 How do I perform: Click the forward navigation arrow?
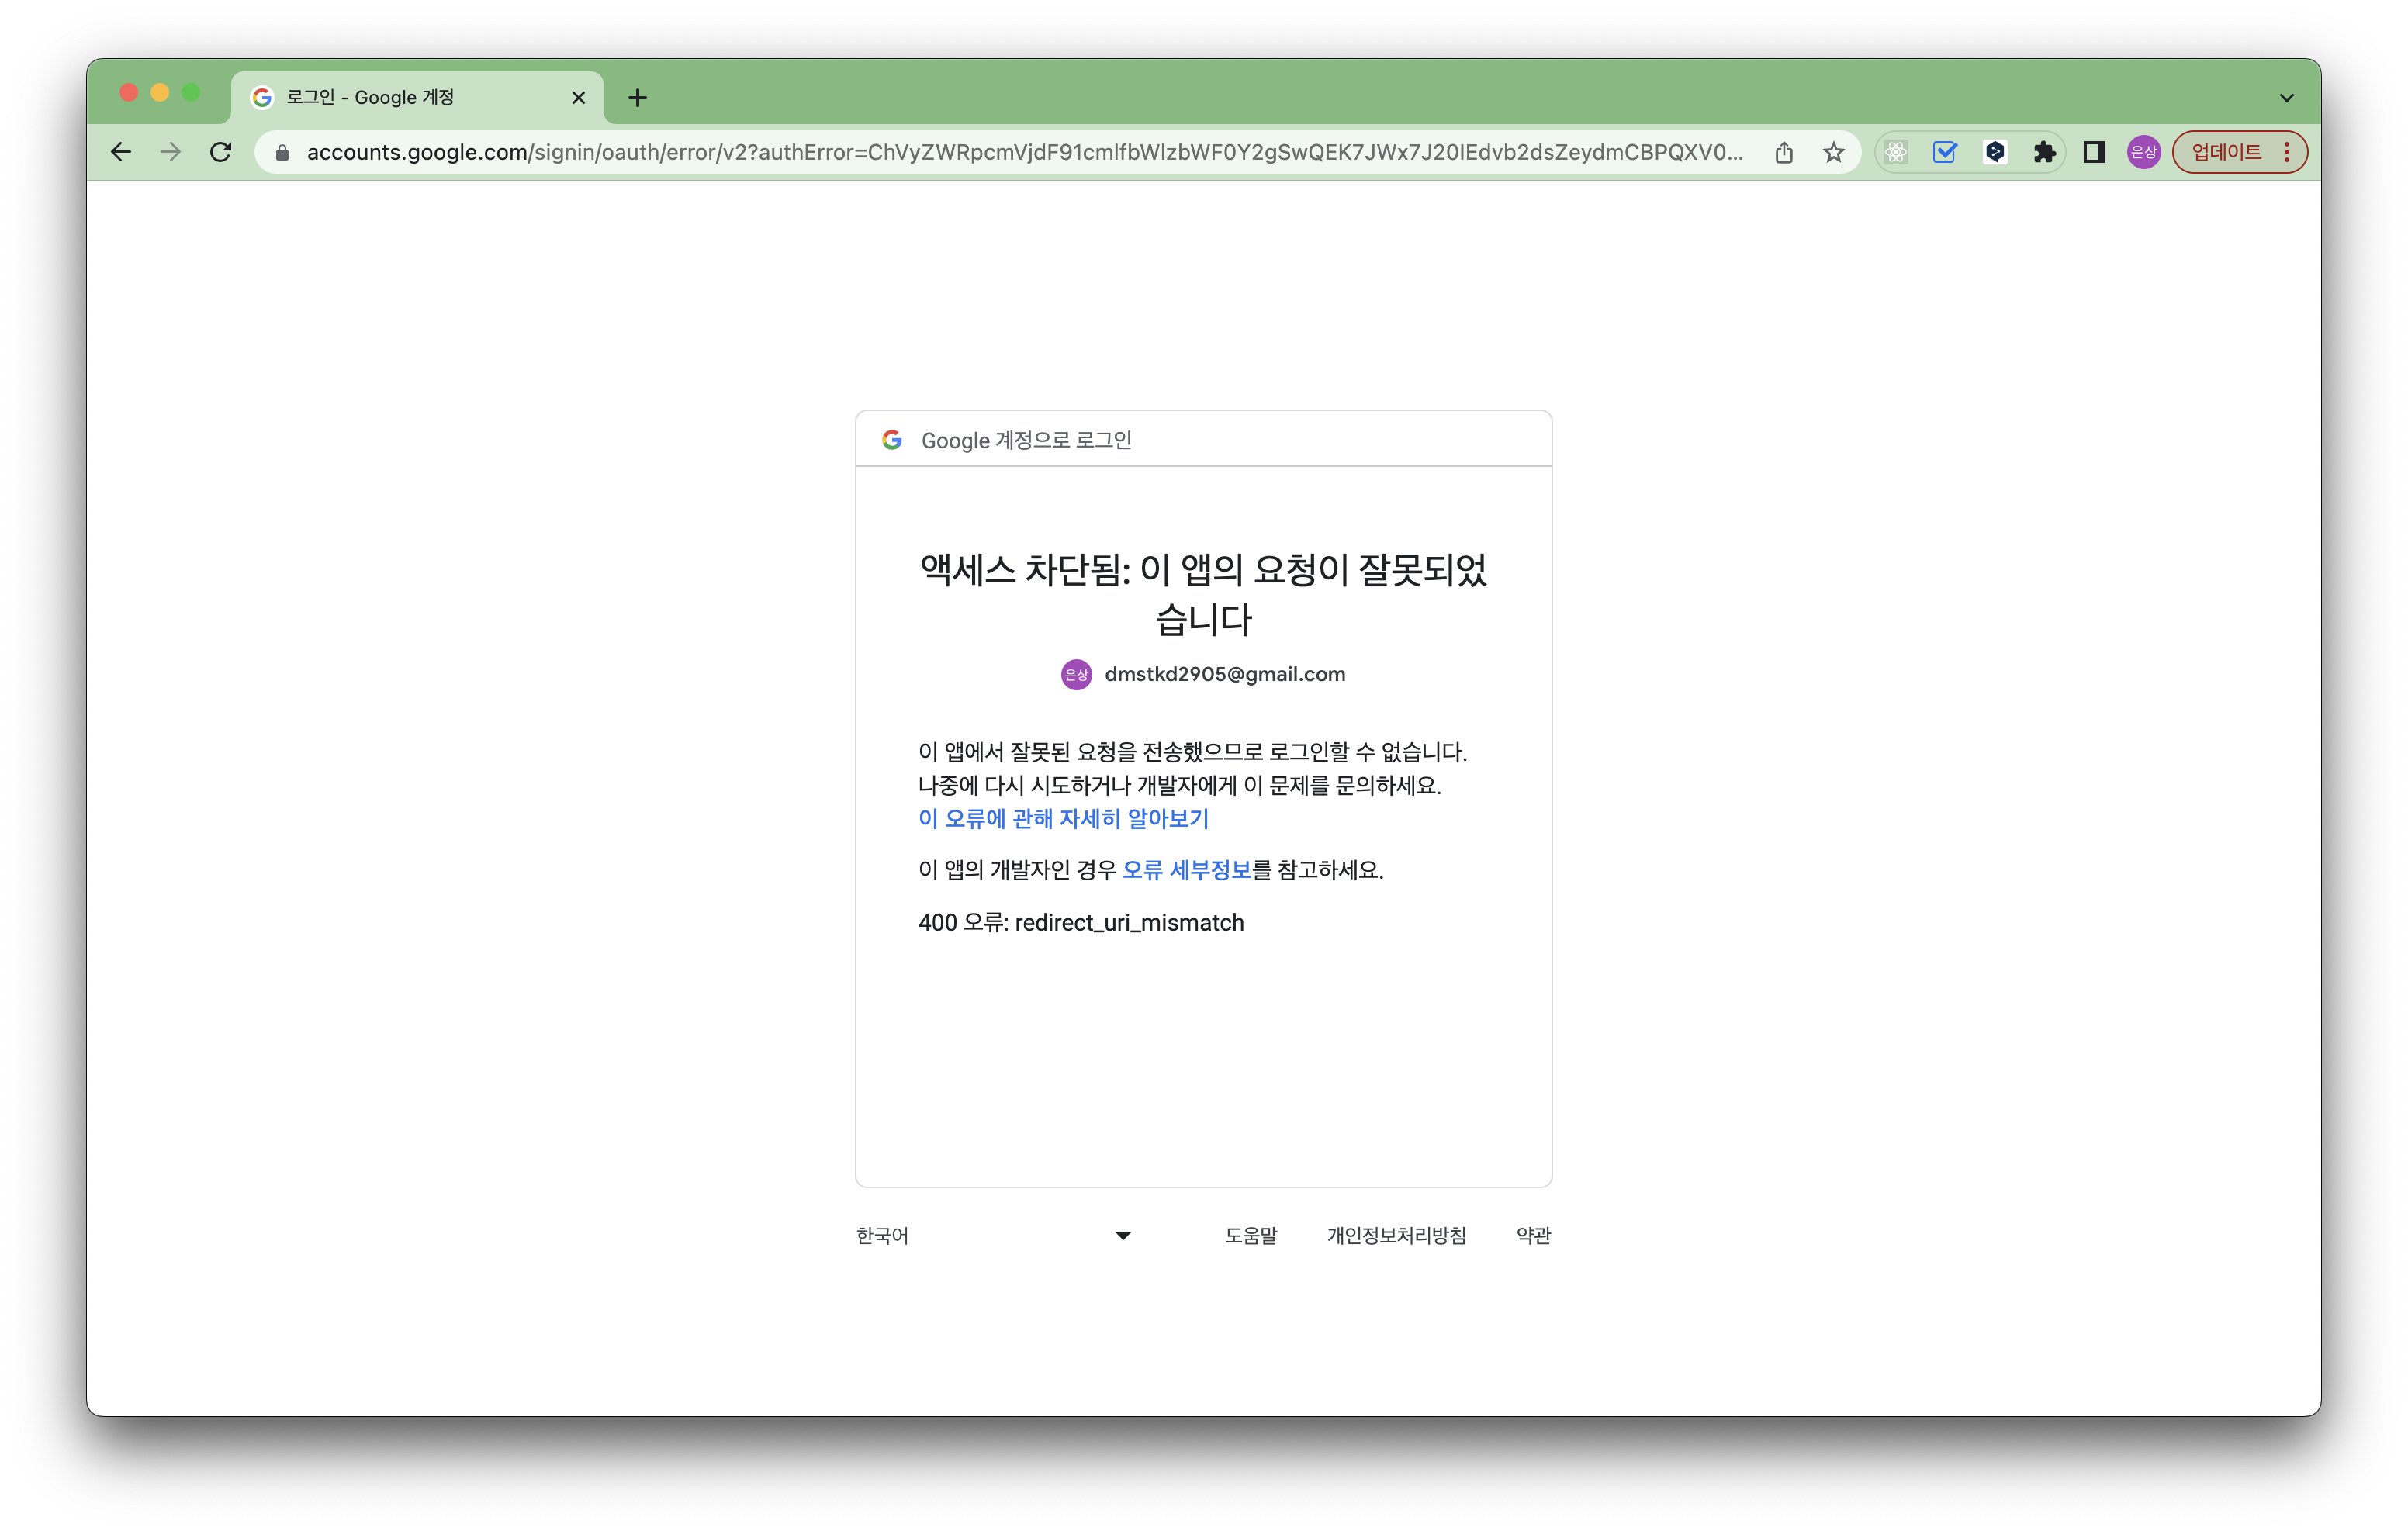pyautogui.click(x=171, y=152)
